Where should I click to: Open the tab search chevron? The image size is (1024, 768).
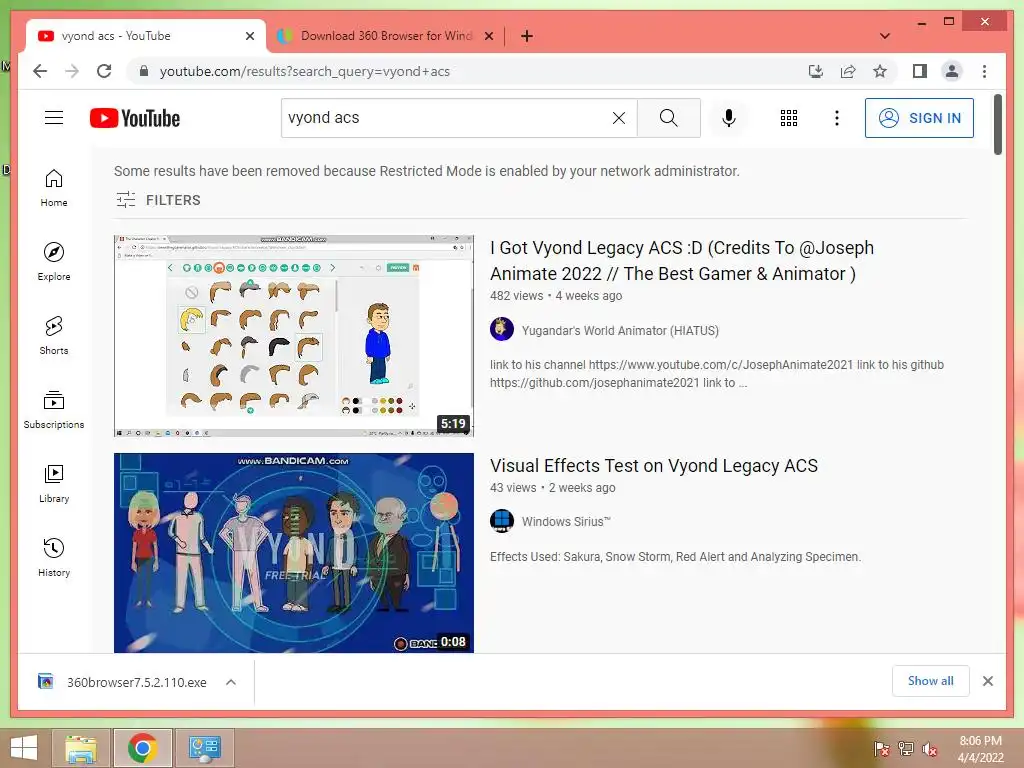(x=885, y=36)
